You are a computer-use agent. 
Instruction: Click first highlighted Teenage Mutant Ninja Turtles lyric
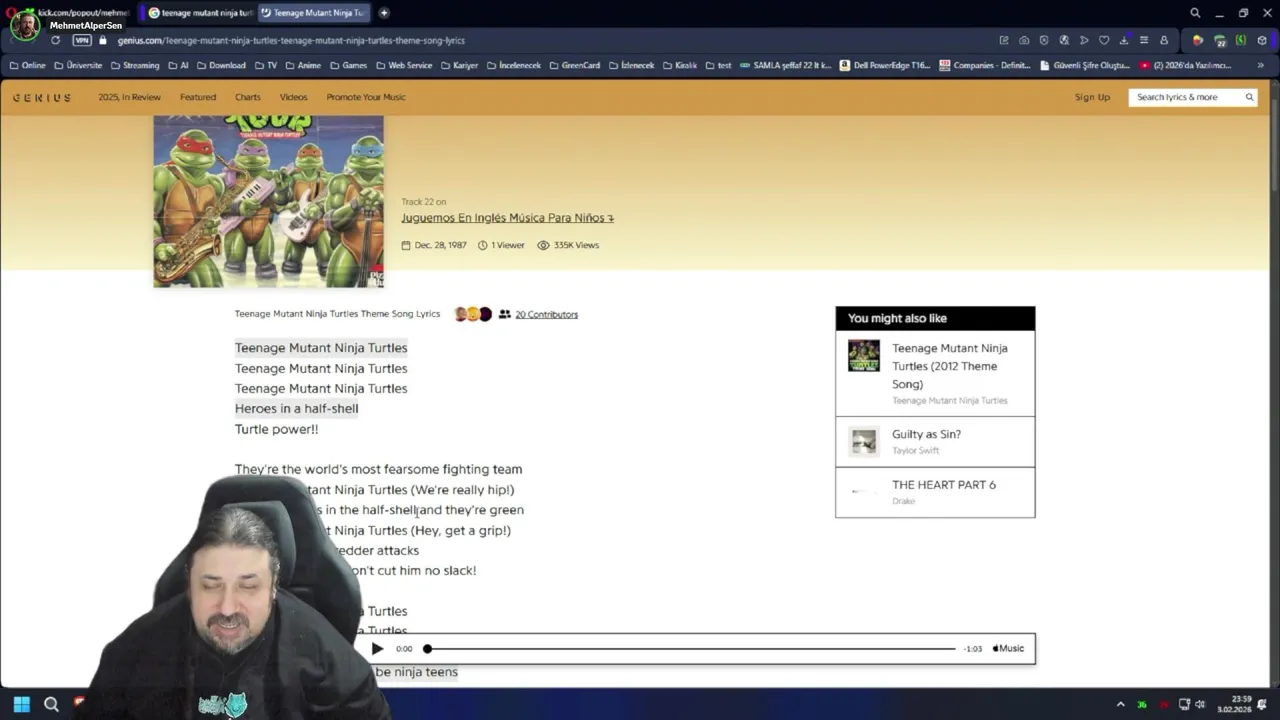click(x=321, y=347)
